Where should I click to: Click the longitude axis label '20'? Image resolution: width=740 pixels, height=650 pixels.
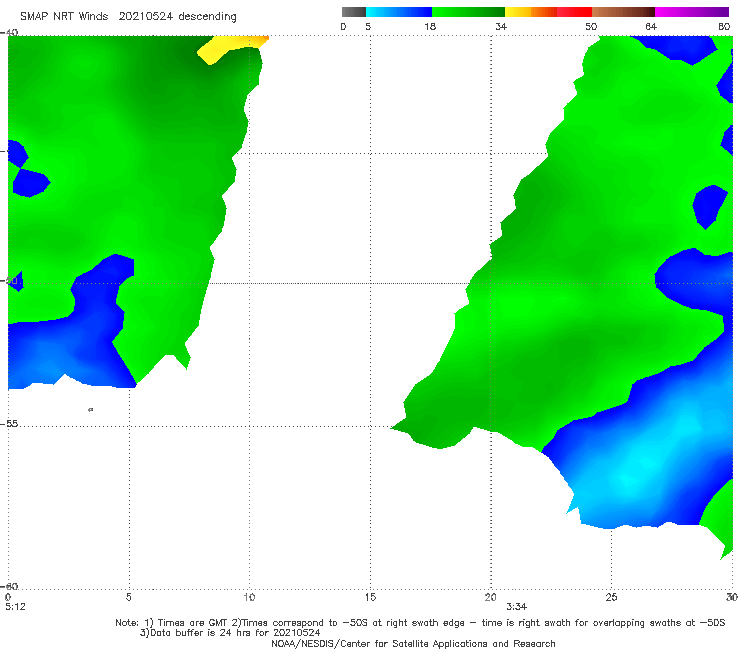(x=490, y=598)
